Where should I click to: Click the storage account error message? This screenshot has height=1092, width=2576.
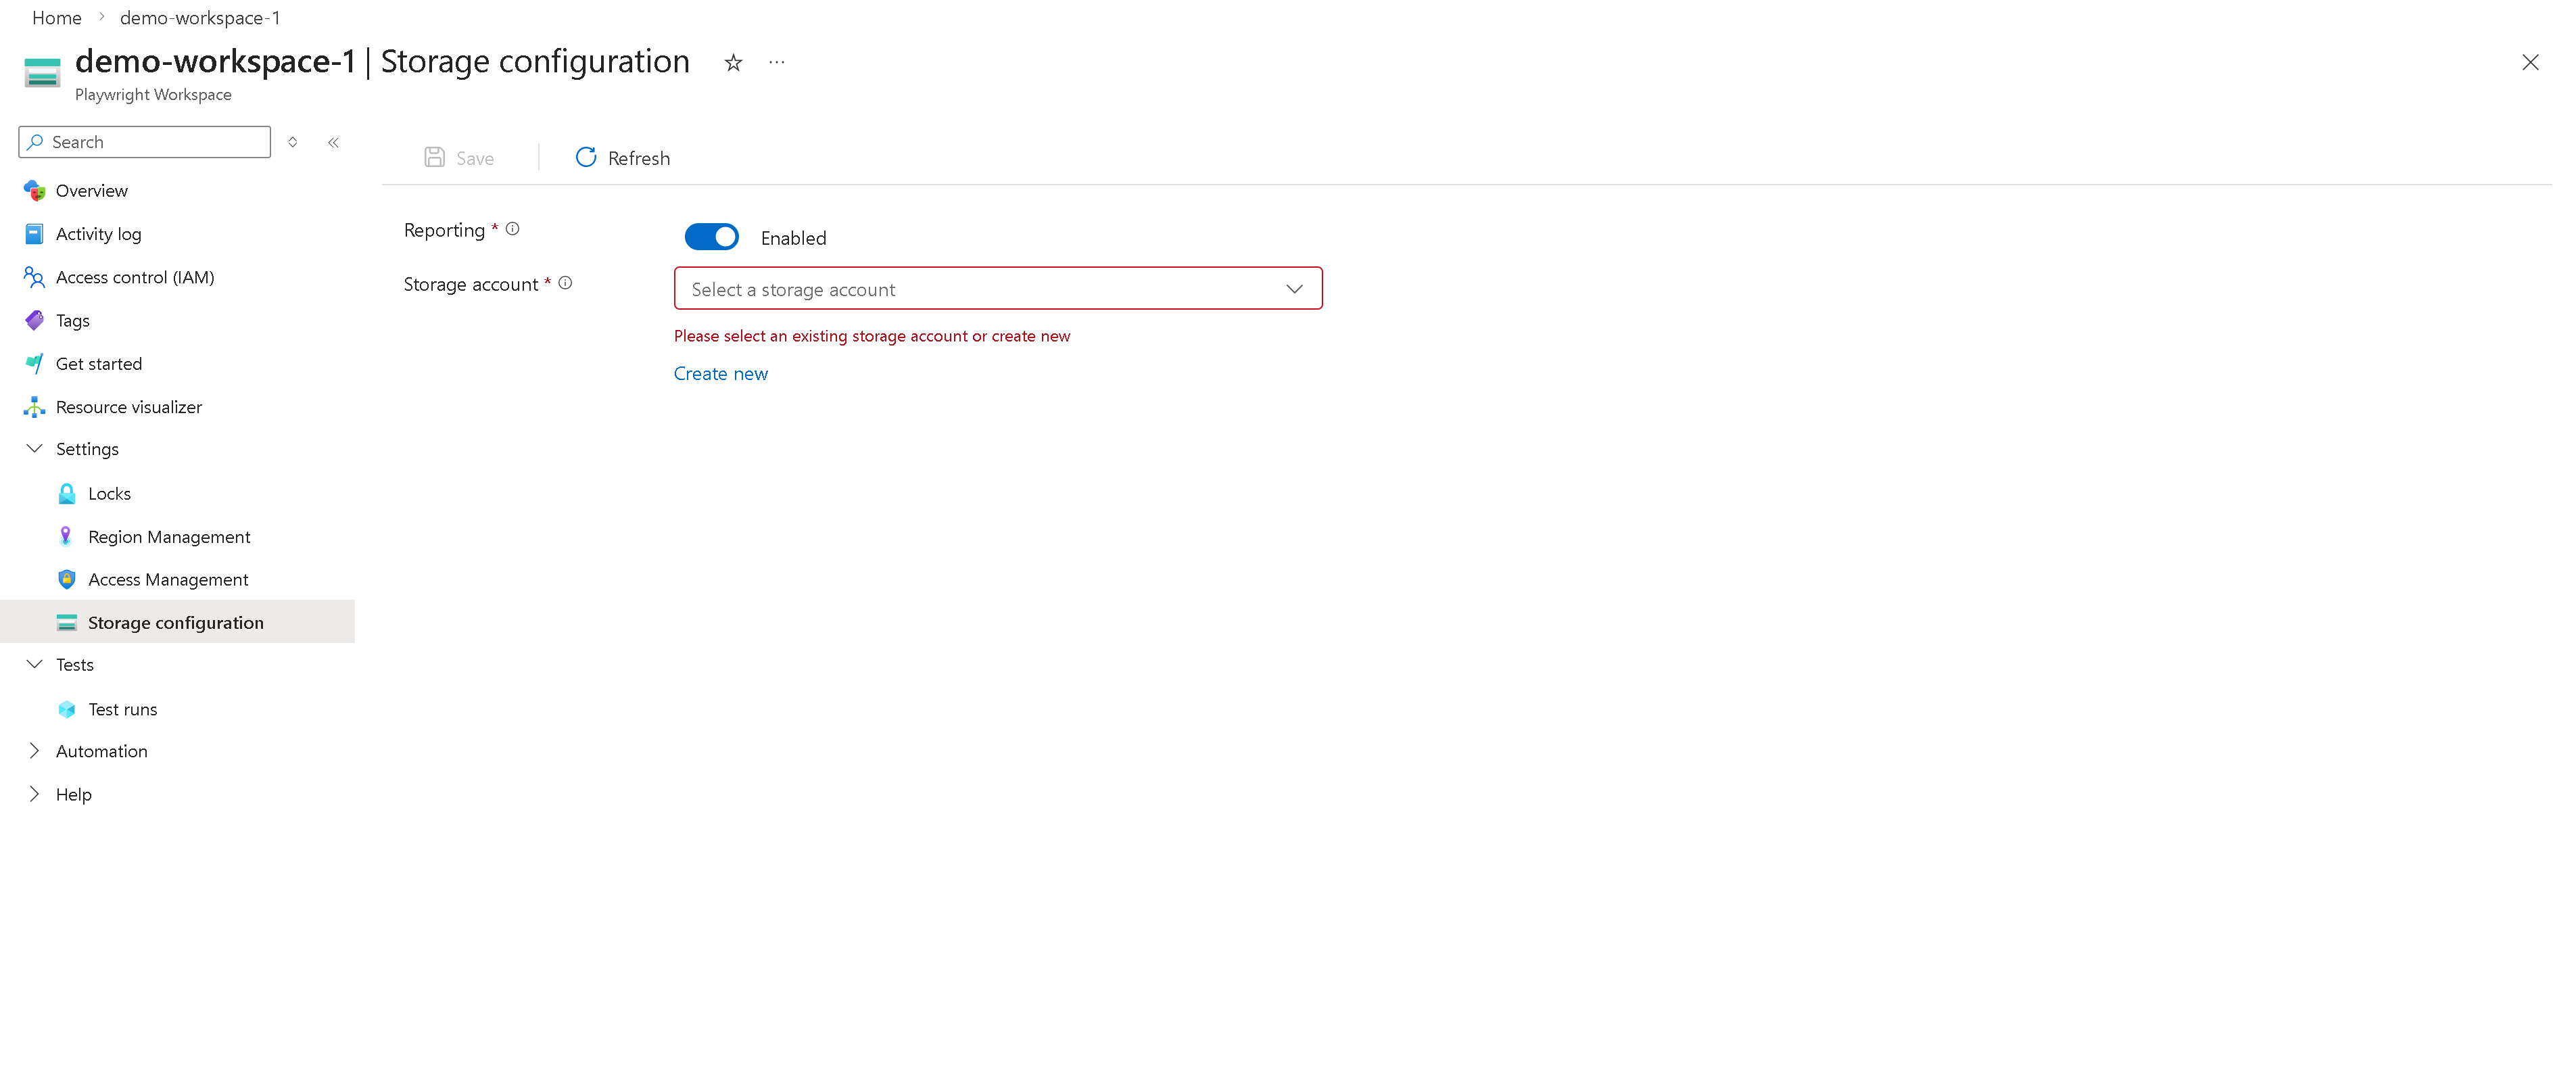[x=872, y=336]
